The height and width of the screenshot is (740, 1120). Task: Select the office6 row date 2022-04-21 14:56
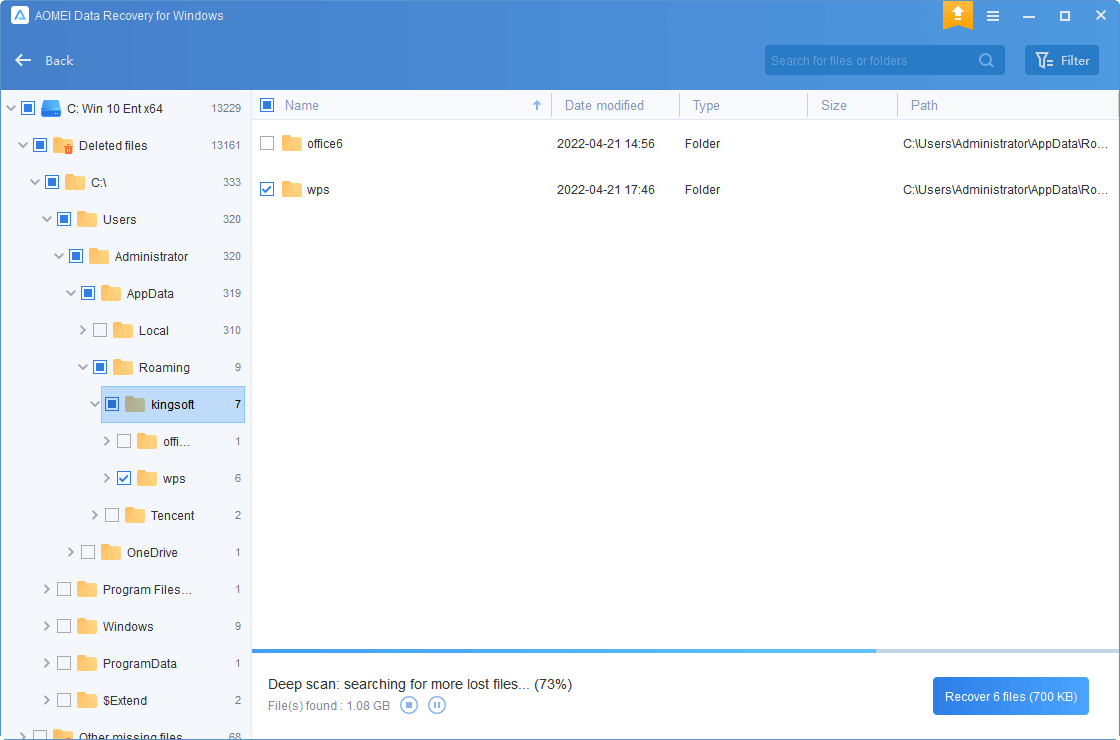pos(606,144)
